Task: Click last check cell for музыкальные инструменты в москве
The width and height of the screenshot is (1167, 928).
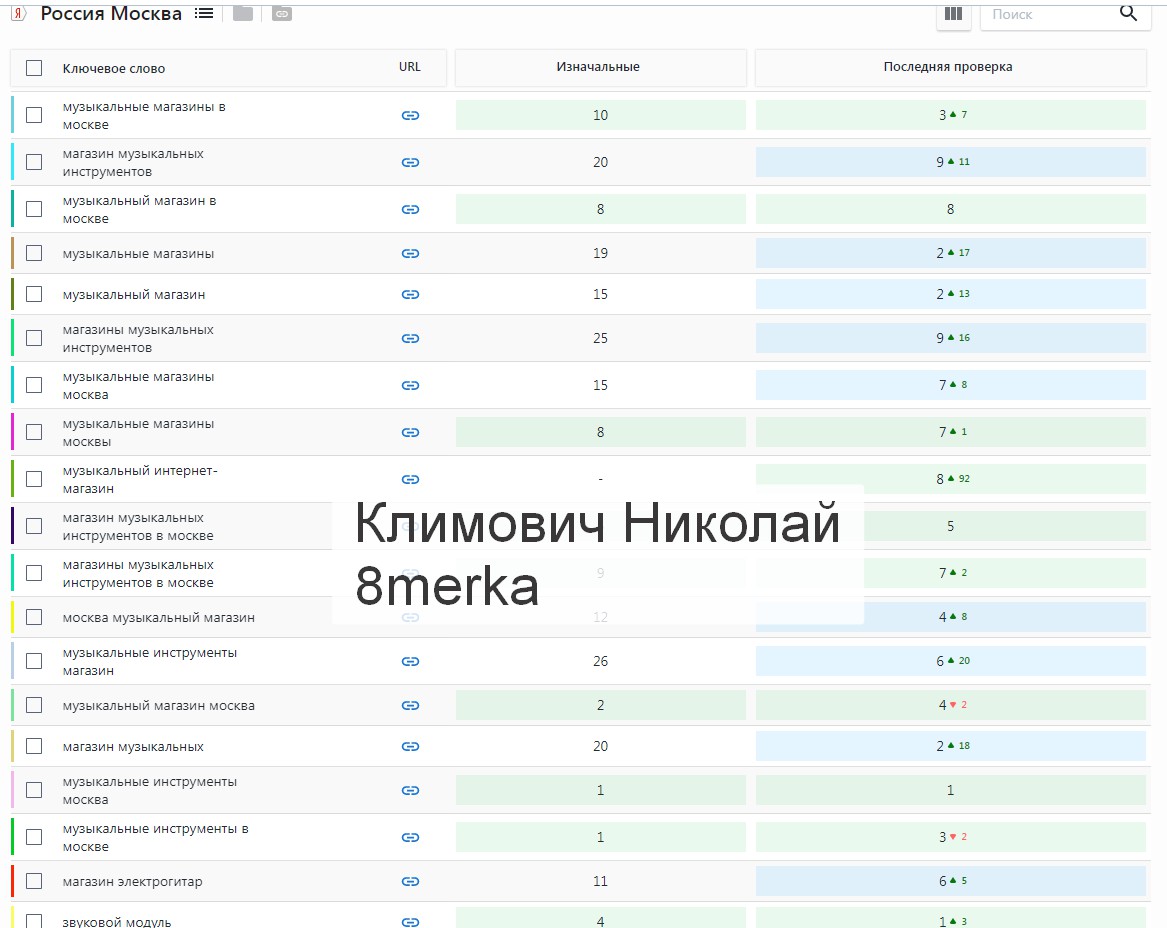Action: pyautogui.click(x=951, y=836)
